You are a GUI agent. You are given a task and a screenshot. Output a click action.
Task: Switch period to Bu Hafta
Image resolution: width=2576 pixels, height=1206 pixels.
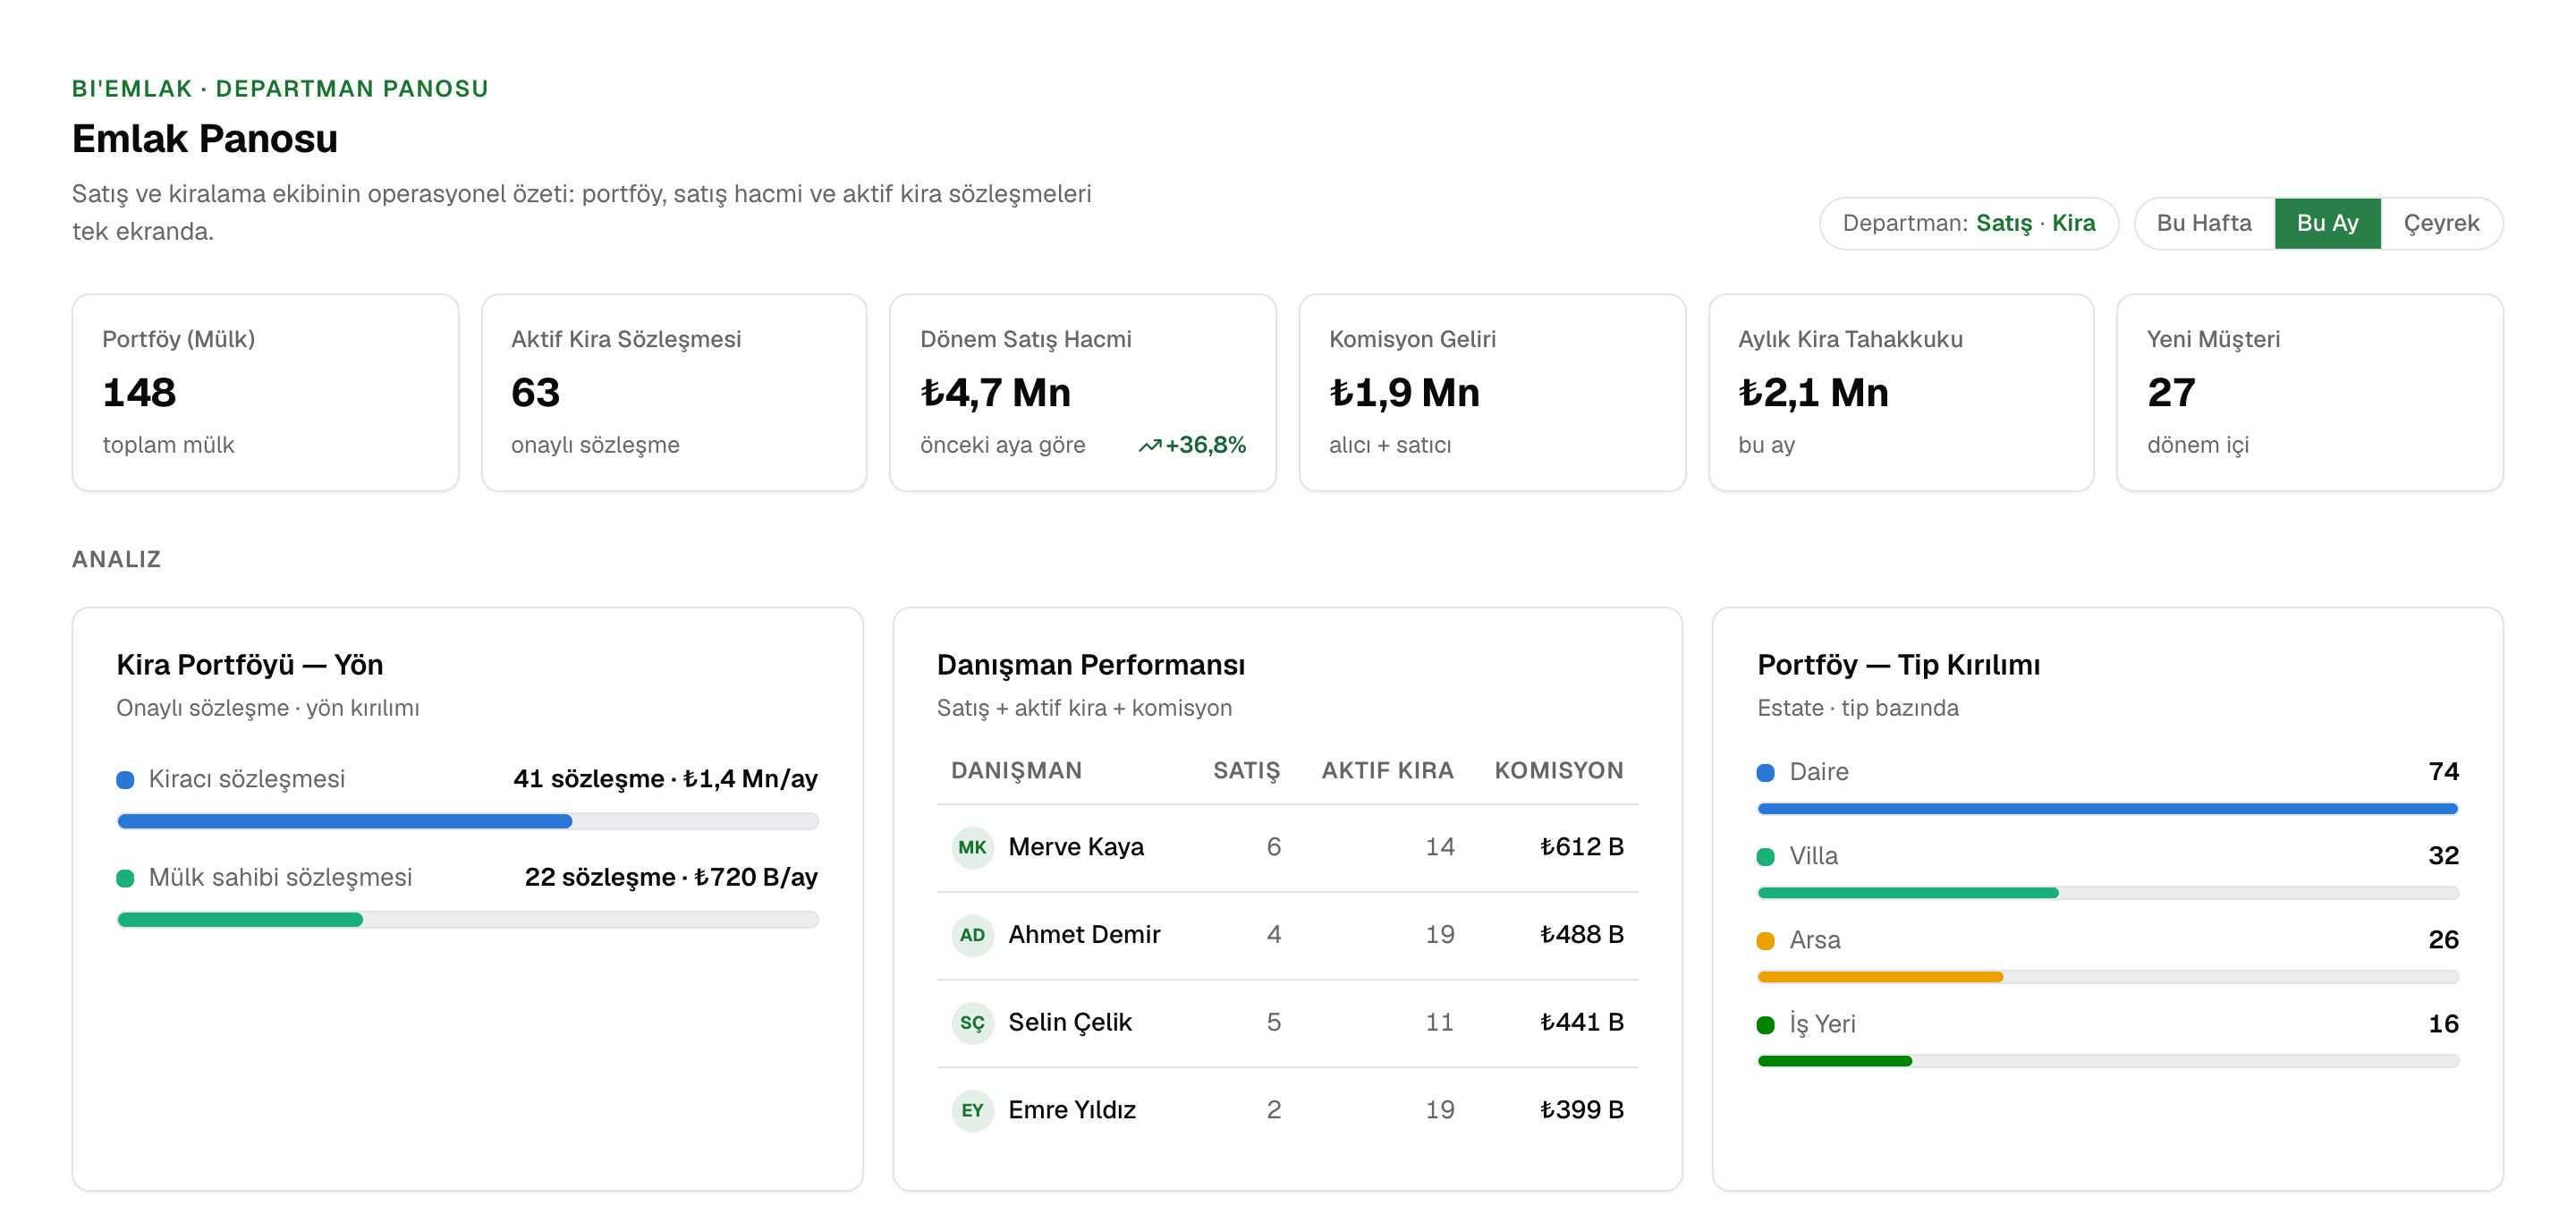(x=2203, y=223)
